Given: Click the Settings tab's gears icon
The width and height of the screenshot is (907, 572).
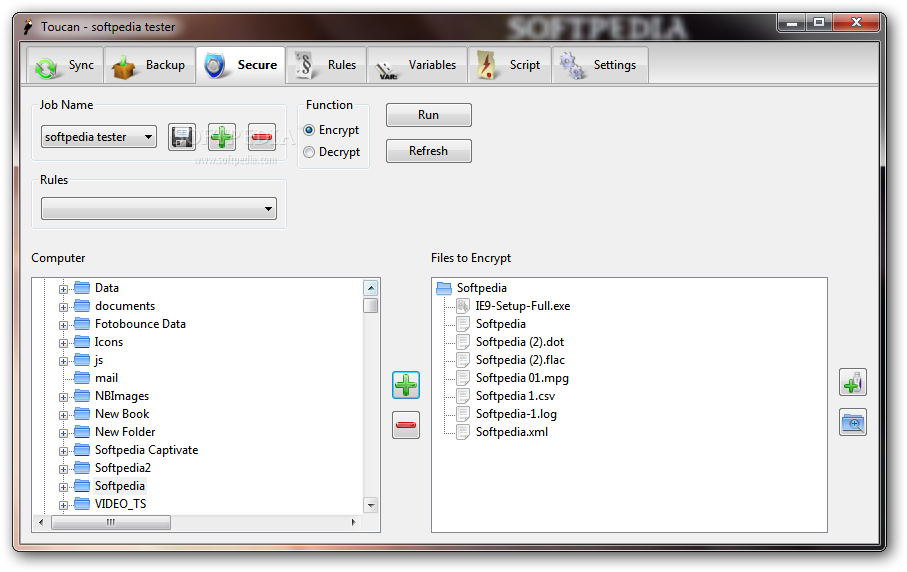Looking at the screenshot, I should tap(571, 65).
